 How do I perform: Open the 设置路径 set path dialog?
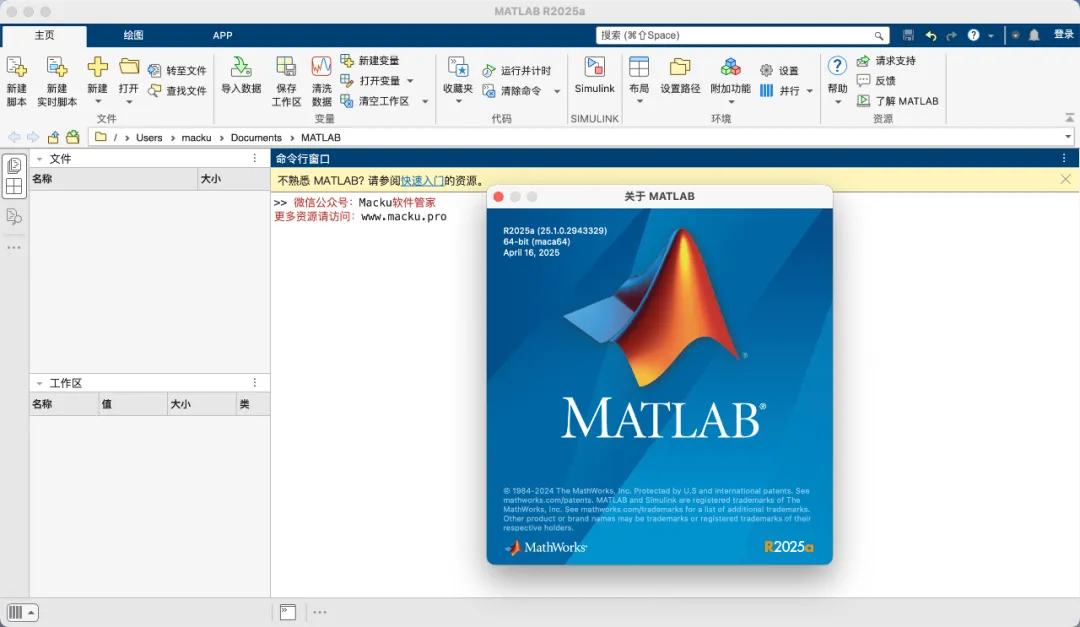click(x=680, y=75)
